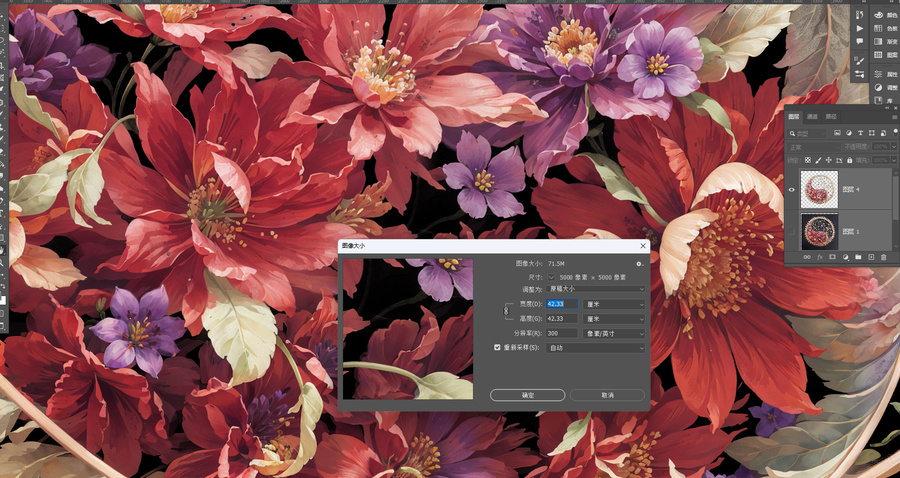
Task: Click the link layers icon
Action: 807,257
